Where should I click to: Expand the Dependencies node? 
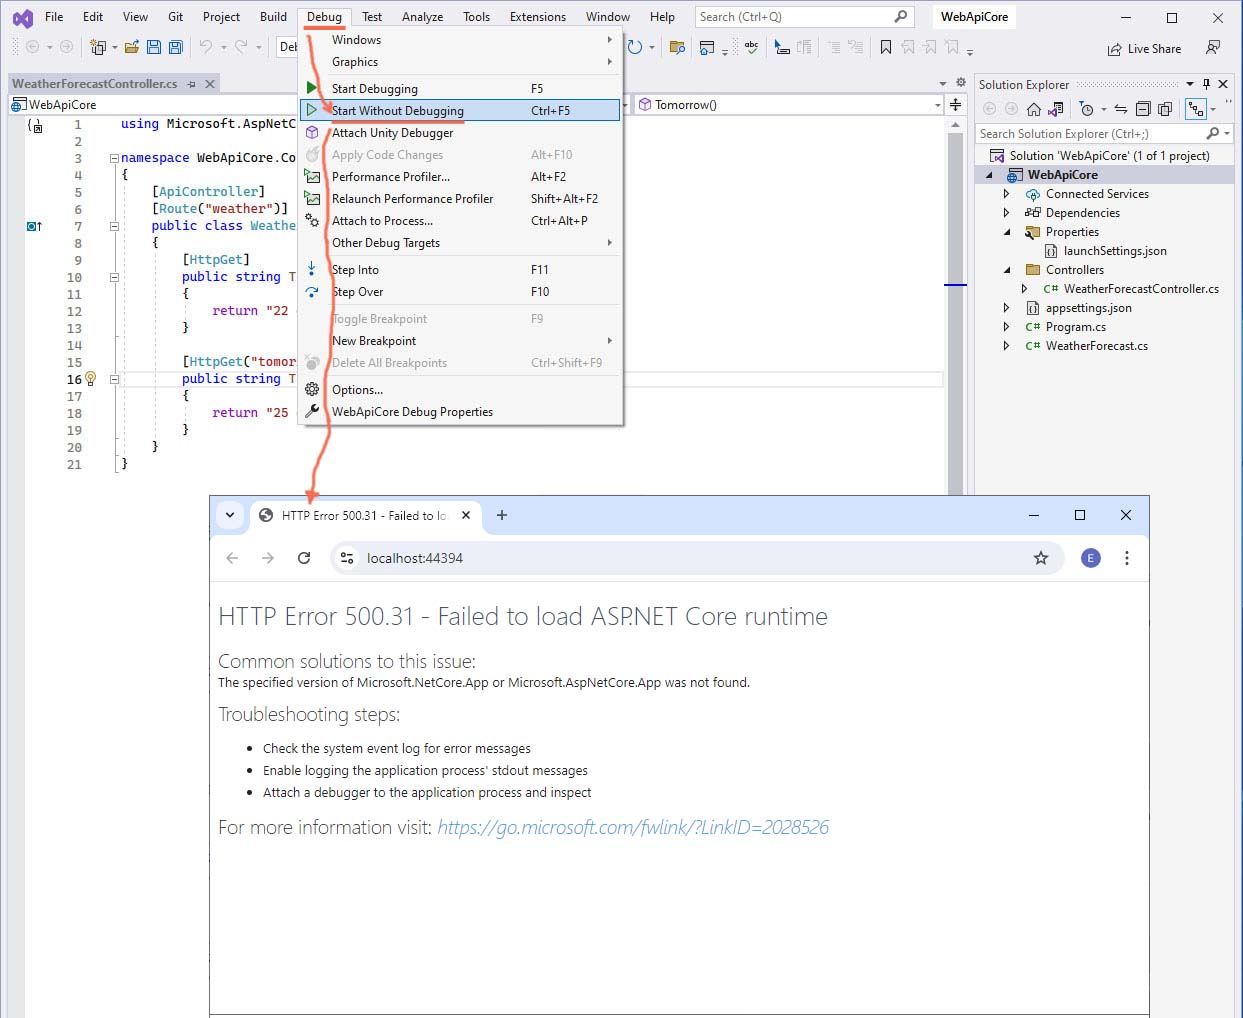click(x=1006, y=213)
